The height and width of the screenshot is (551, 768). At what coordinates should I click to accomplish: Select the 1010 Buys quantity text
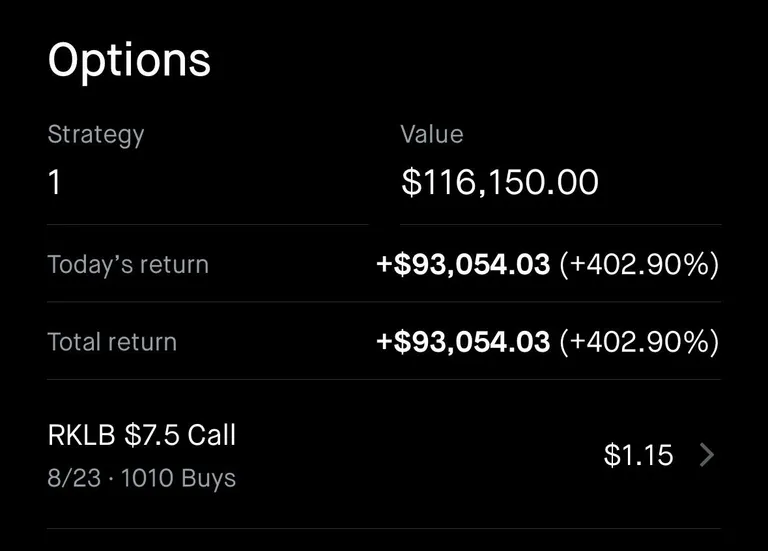tap(178, 478)
